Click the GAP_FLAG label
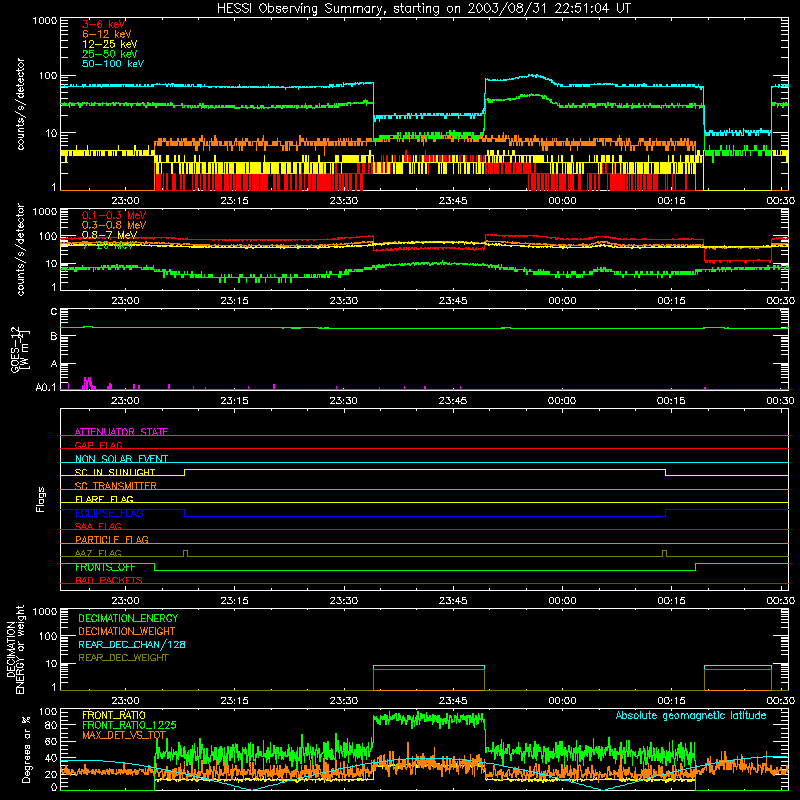 click(x=98, y=445)
